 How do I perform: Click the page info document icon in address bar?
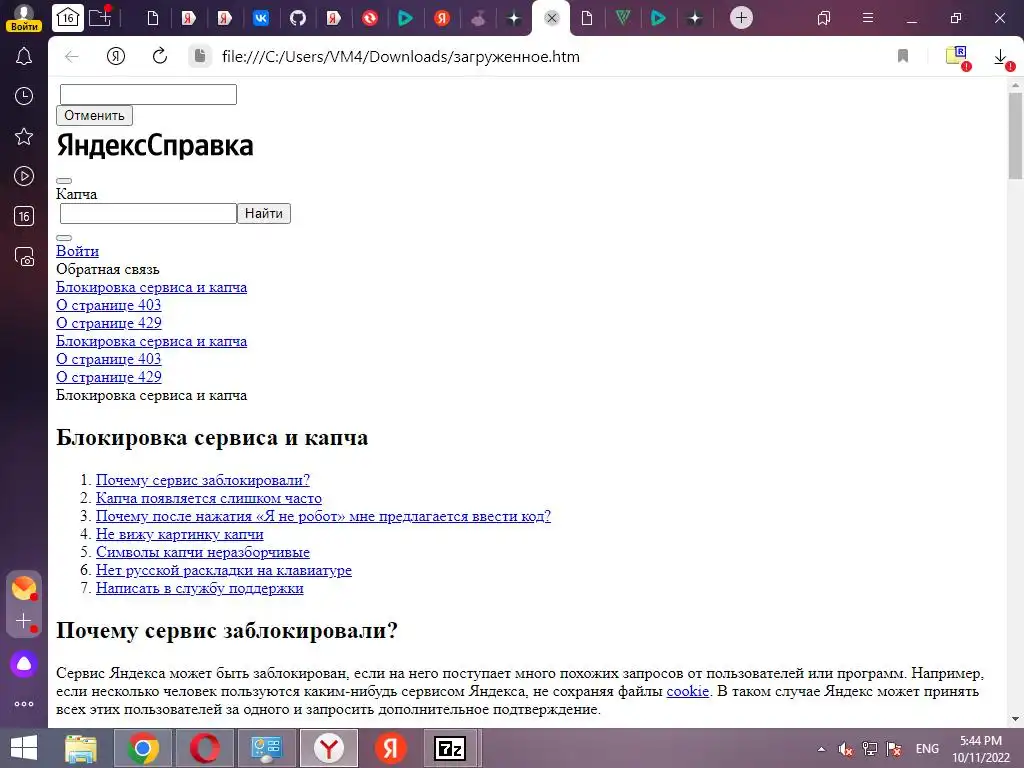200,56
